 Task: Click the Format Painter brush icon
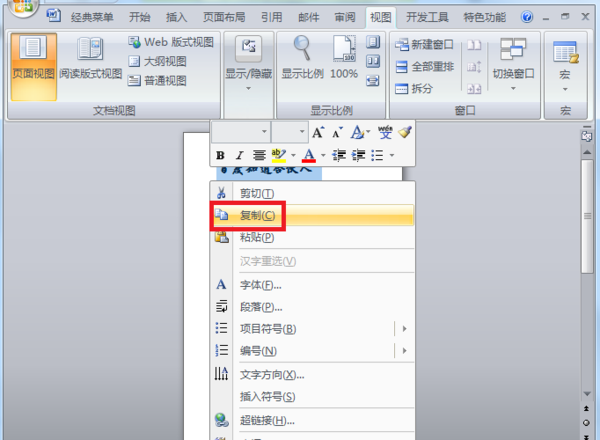click(x=405, y=132)
